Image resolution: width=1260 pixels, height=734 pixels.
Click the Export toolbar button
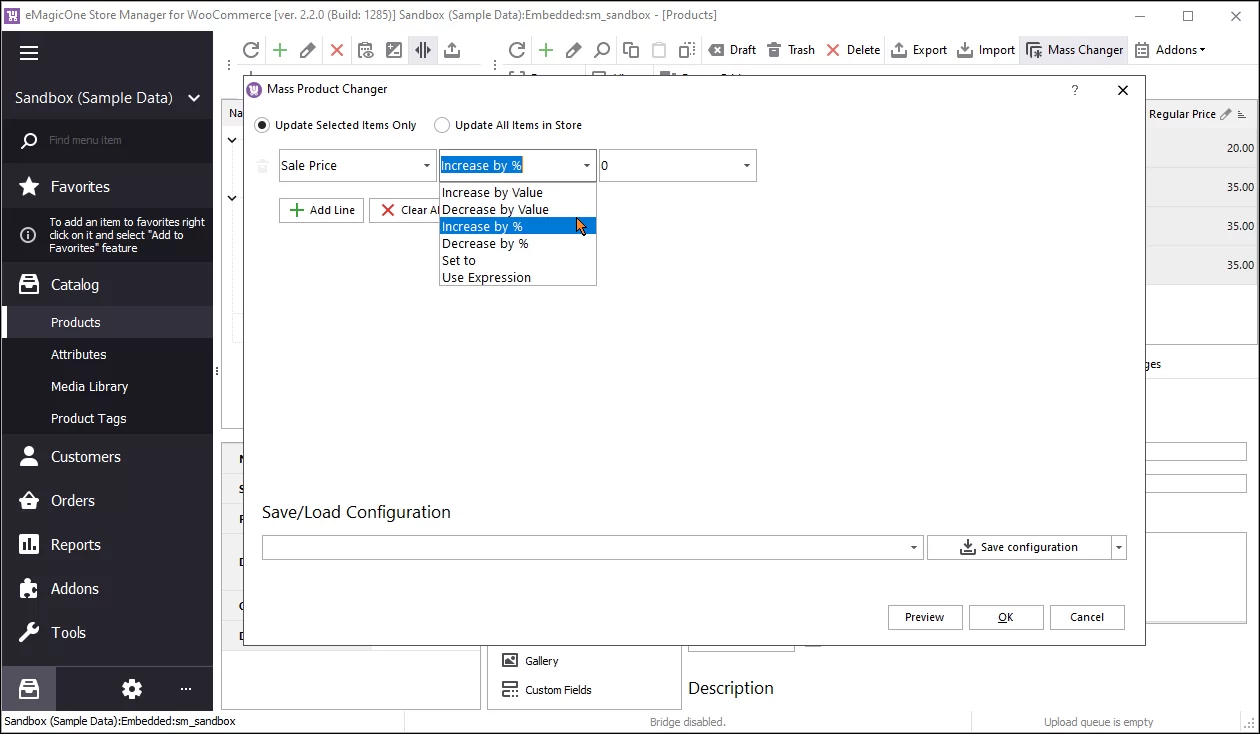point(918,50)
